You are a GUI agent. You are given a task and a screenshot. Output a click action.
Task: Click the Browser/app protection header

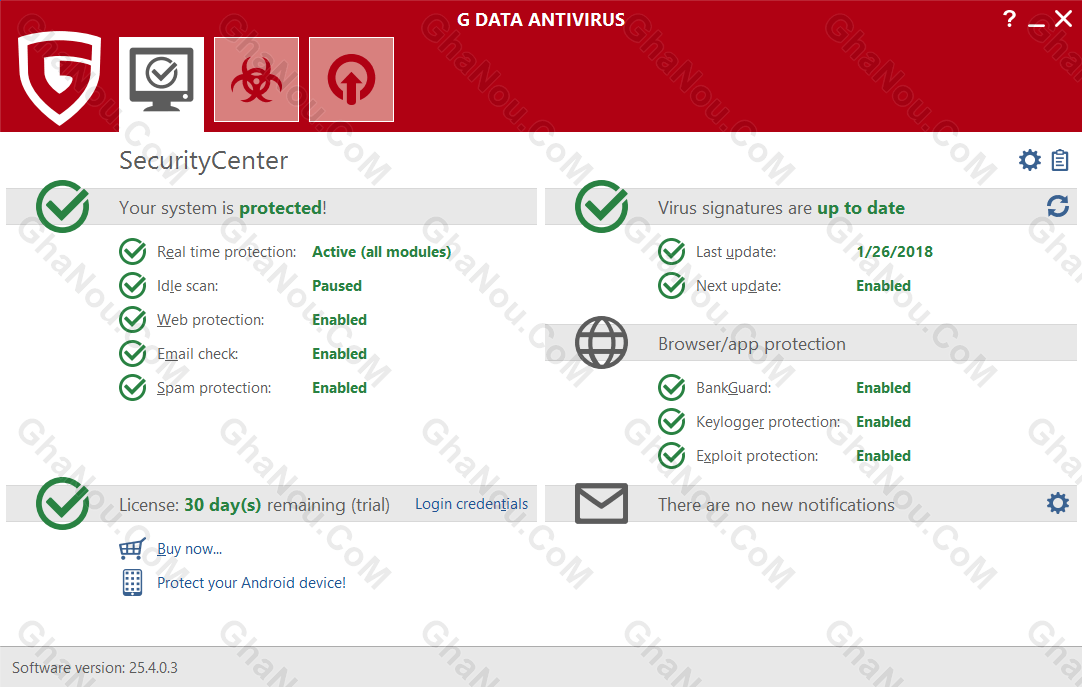coord(751,344)
